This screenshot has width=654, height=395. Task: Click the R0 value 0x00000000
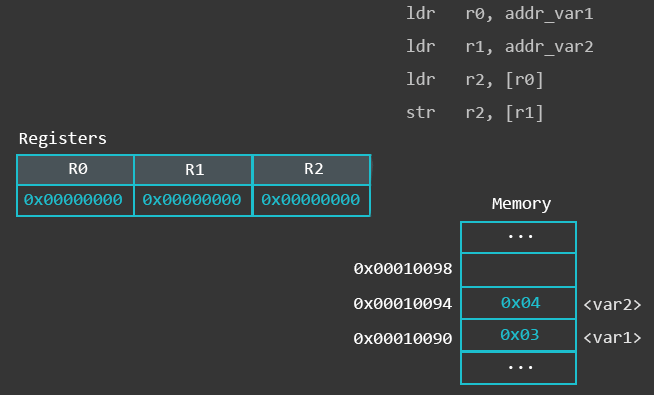(x=73, y=200)
